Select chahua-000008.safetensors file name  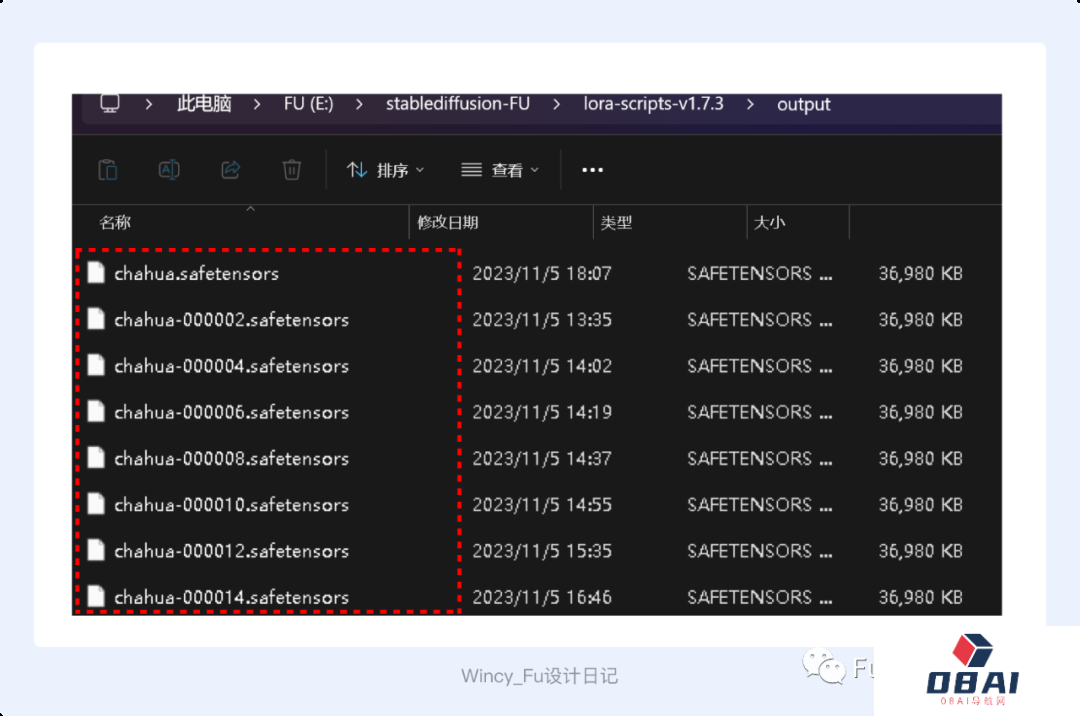tap(231, 458)
